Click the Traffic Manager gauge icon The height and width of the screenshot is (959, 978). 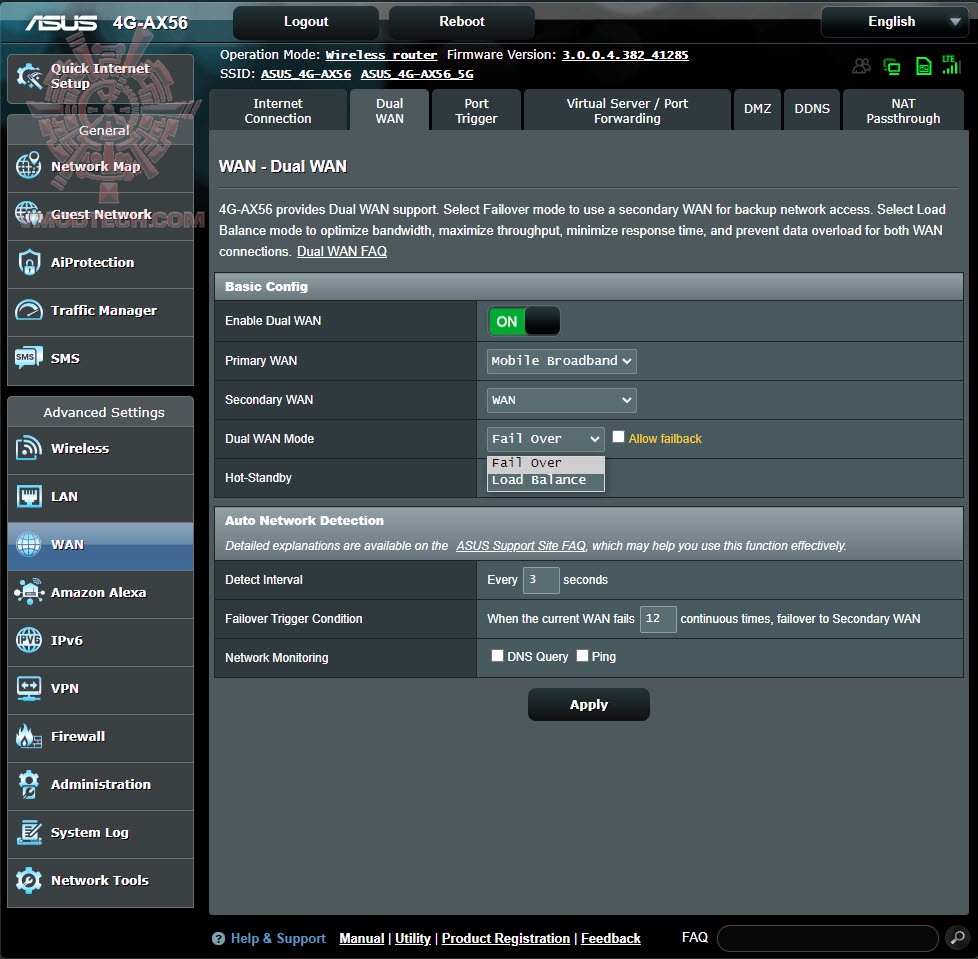tap(29, 310)
